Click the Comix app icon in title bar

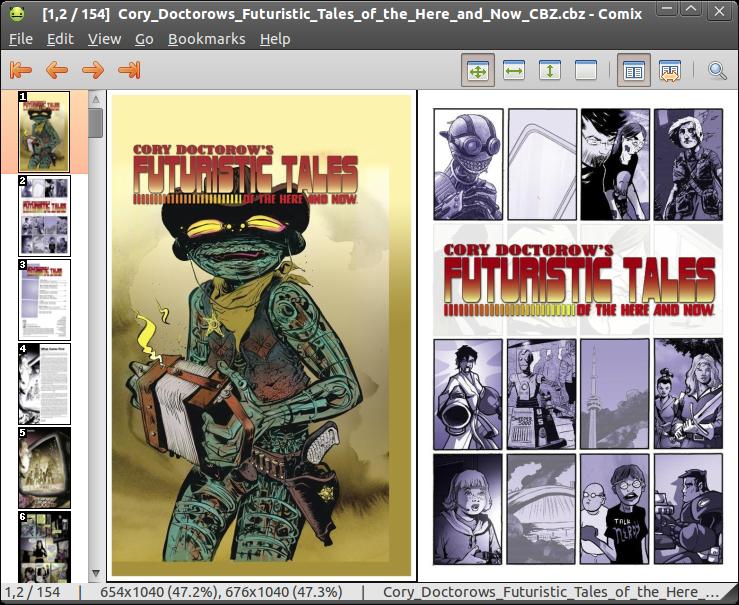coord(17,14)
